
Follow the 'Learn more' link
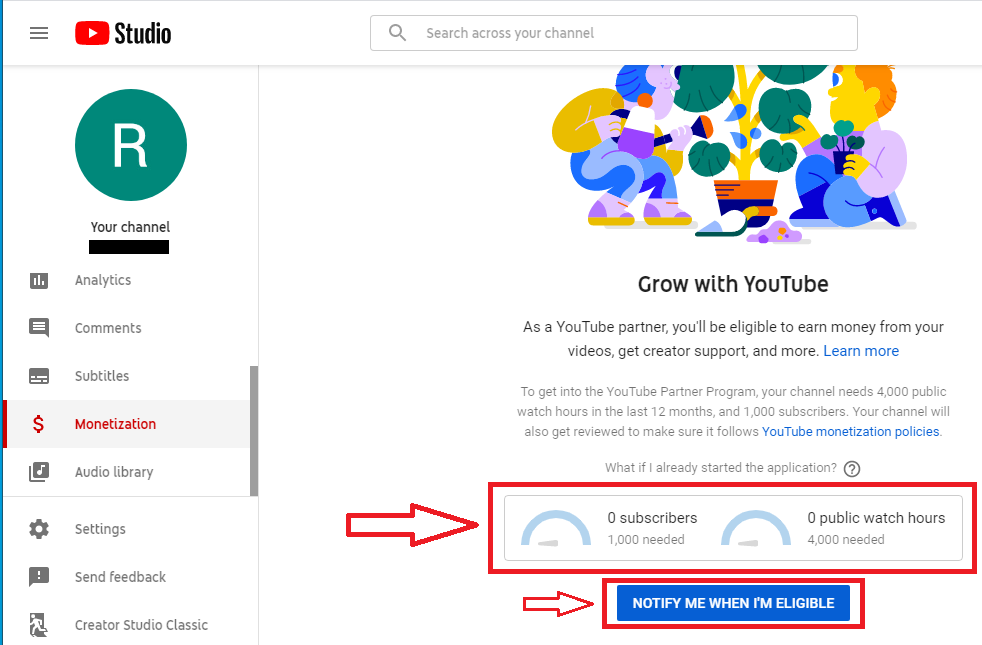(861, 351)
